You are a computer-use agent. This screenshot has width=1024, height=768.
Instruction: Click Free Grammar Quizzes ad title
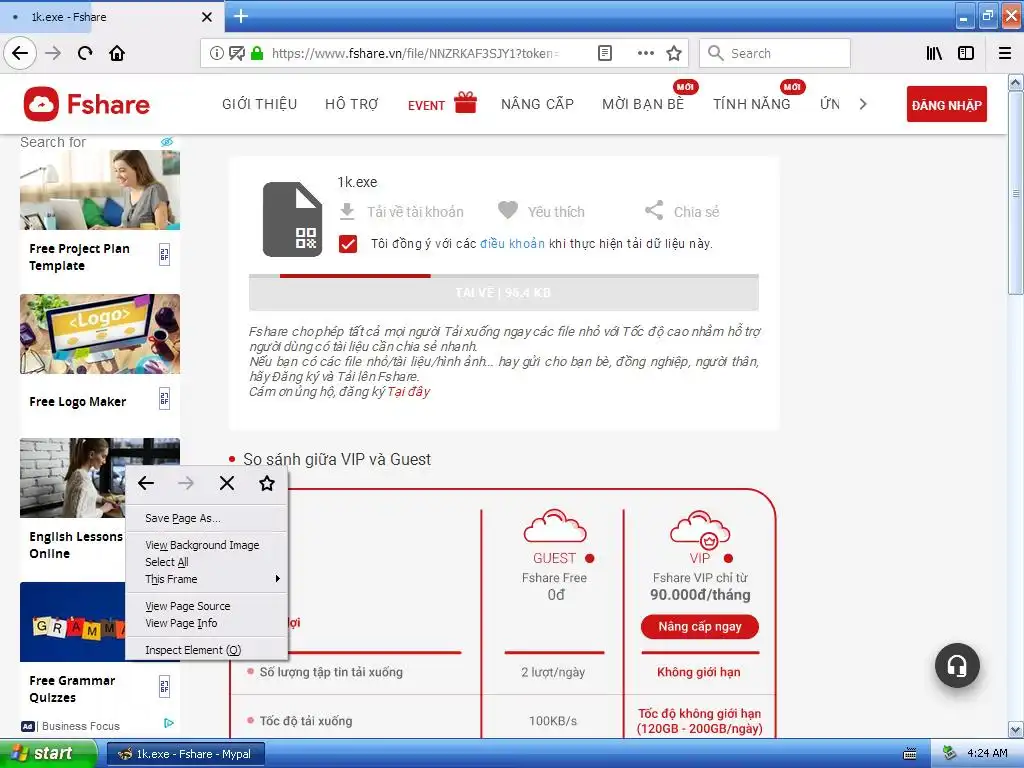click(x=72, y=689)
